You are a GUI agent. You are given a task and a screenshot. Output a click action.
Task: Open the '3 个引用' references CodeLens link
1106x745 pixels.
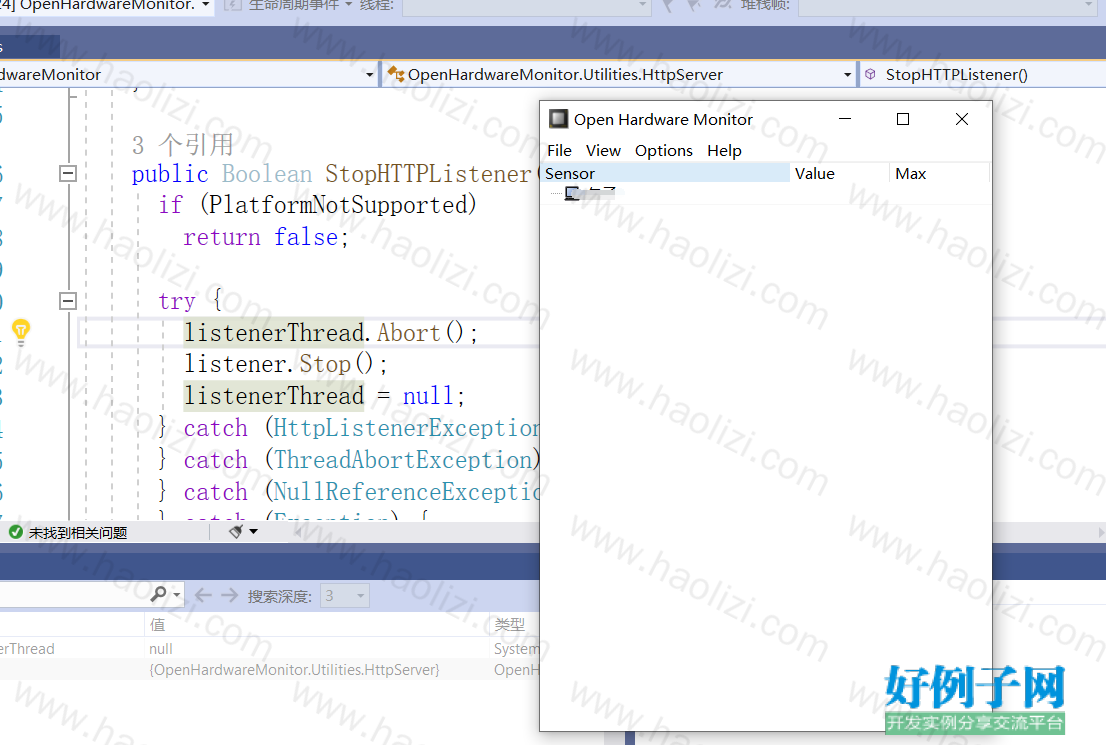[182, 145]
